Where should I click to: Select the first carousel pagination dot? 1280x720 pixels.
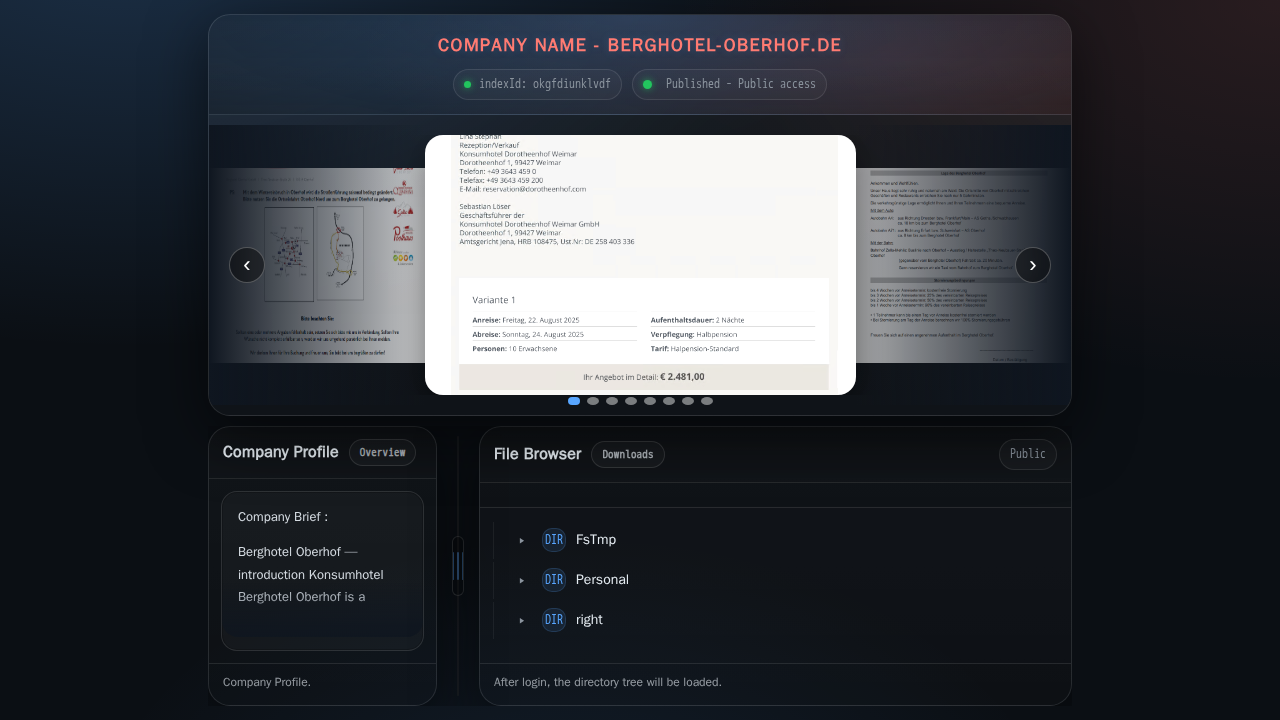(x=574, y=401)
